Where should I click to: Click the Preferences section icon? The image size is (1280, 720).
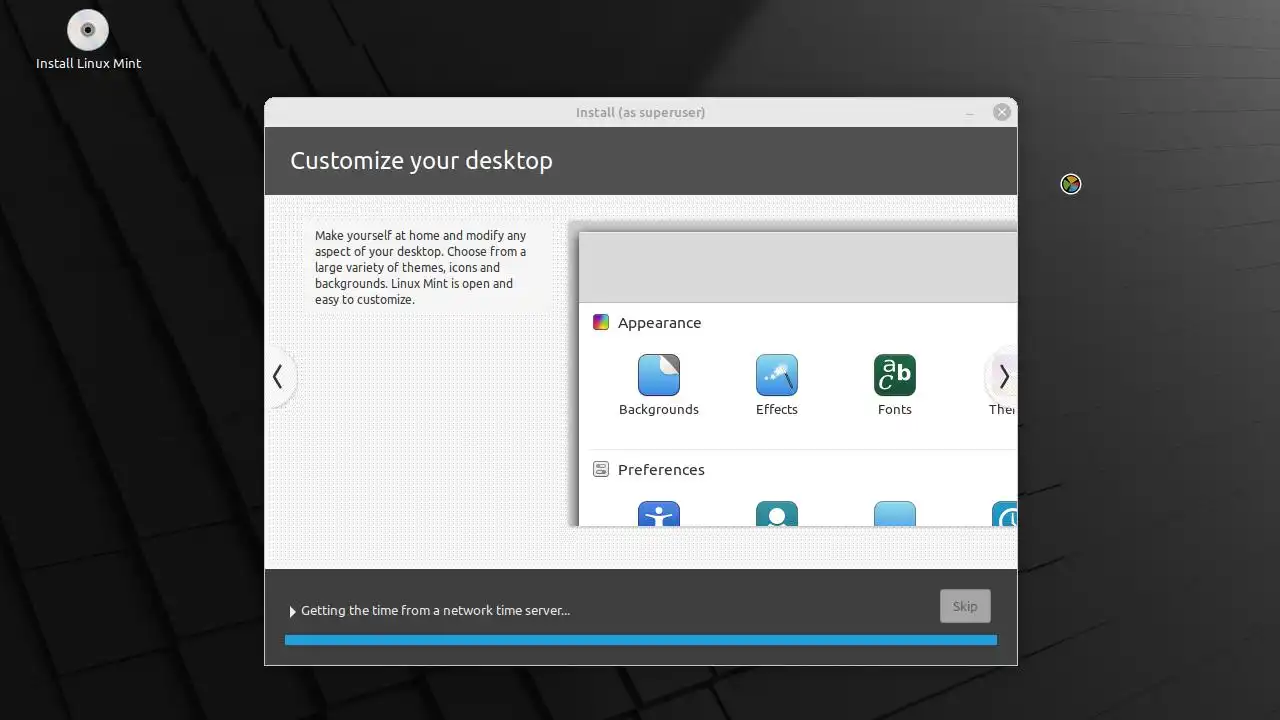(601, 469)
